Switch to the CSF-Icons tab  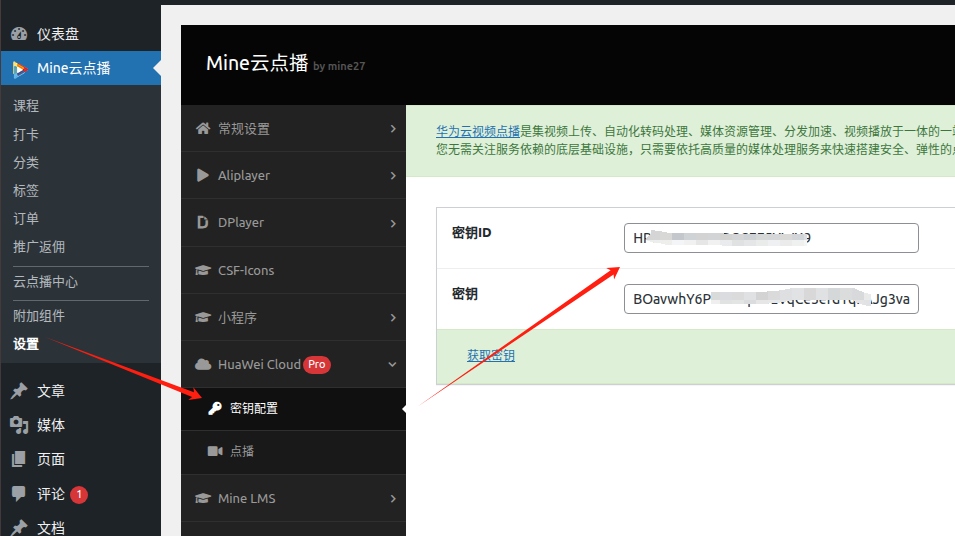click(294, 270)
